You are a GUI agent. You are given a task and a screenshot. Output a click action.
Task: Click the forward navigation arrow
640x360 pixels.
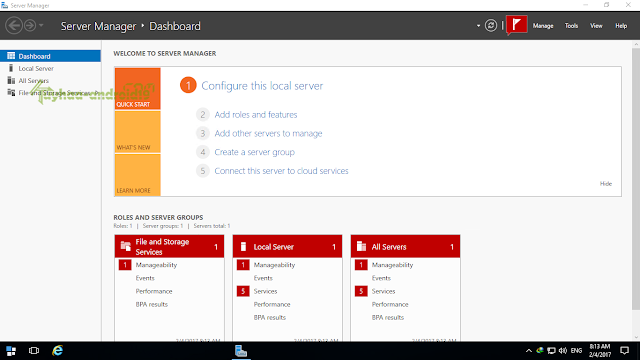coord(30,25)
